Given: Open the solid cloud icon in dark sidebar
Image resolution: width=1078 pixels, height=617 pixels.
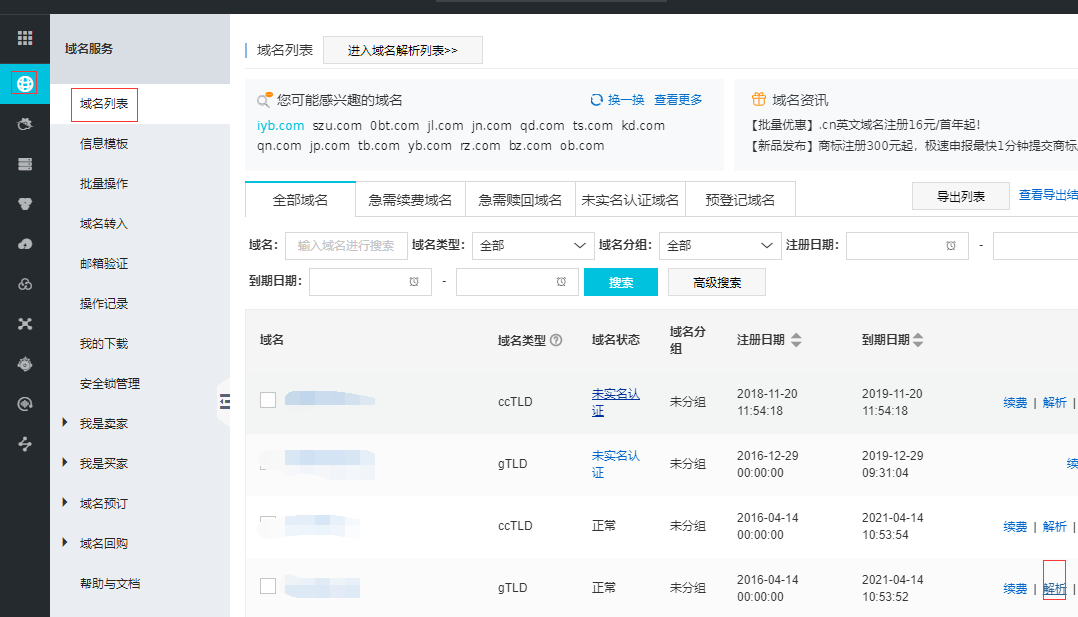Looking at the screenshot, I should tap(25, 244).
